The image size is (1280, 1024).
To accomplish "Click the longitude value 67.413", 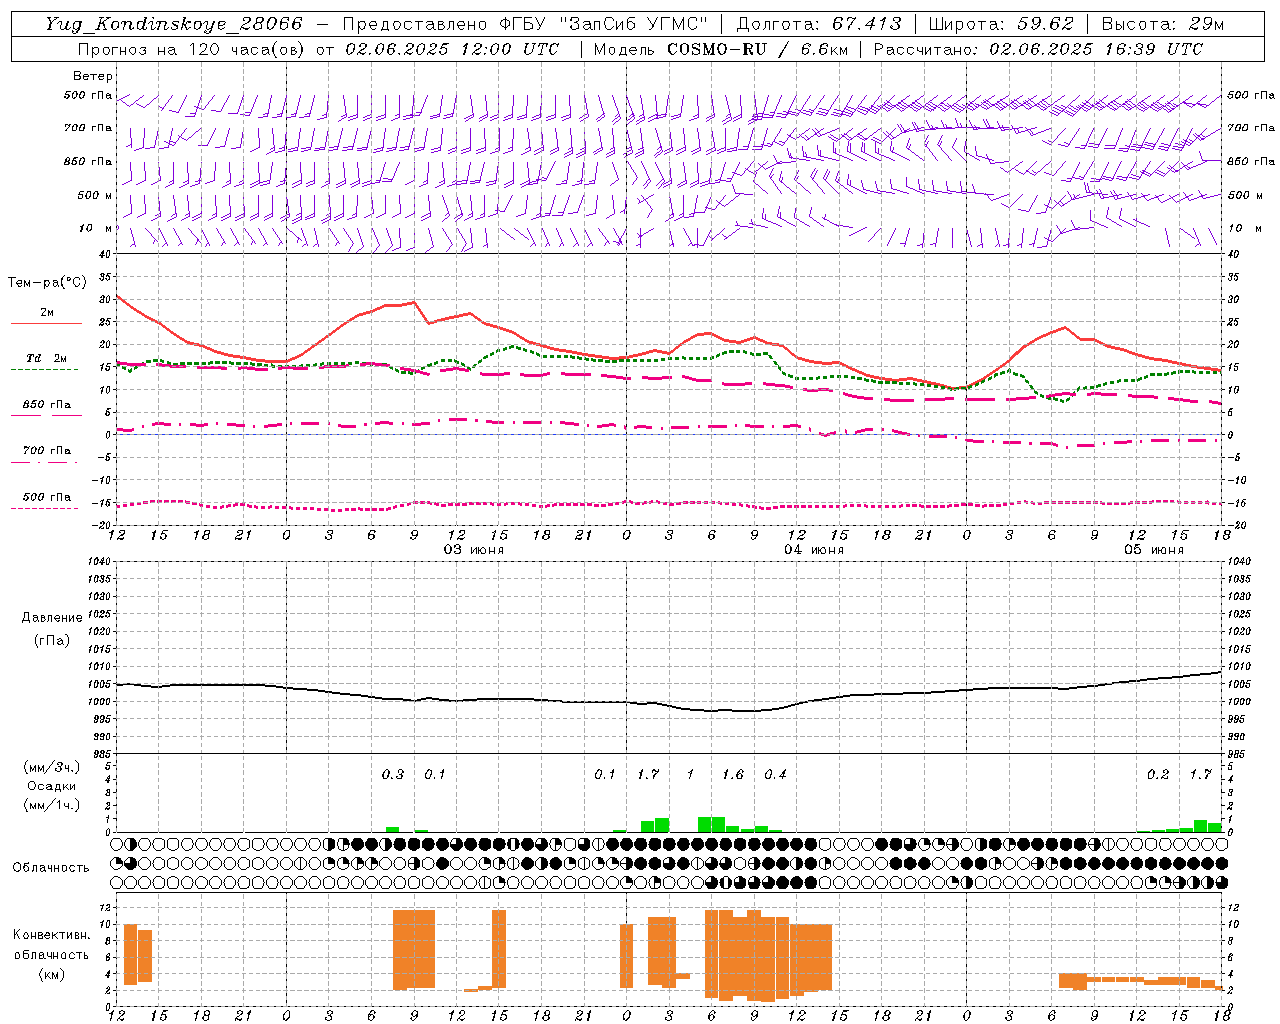I will pyautogui.click(x=866, y=24).
